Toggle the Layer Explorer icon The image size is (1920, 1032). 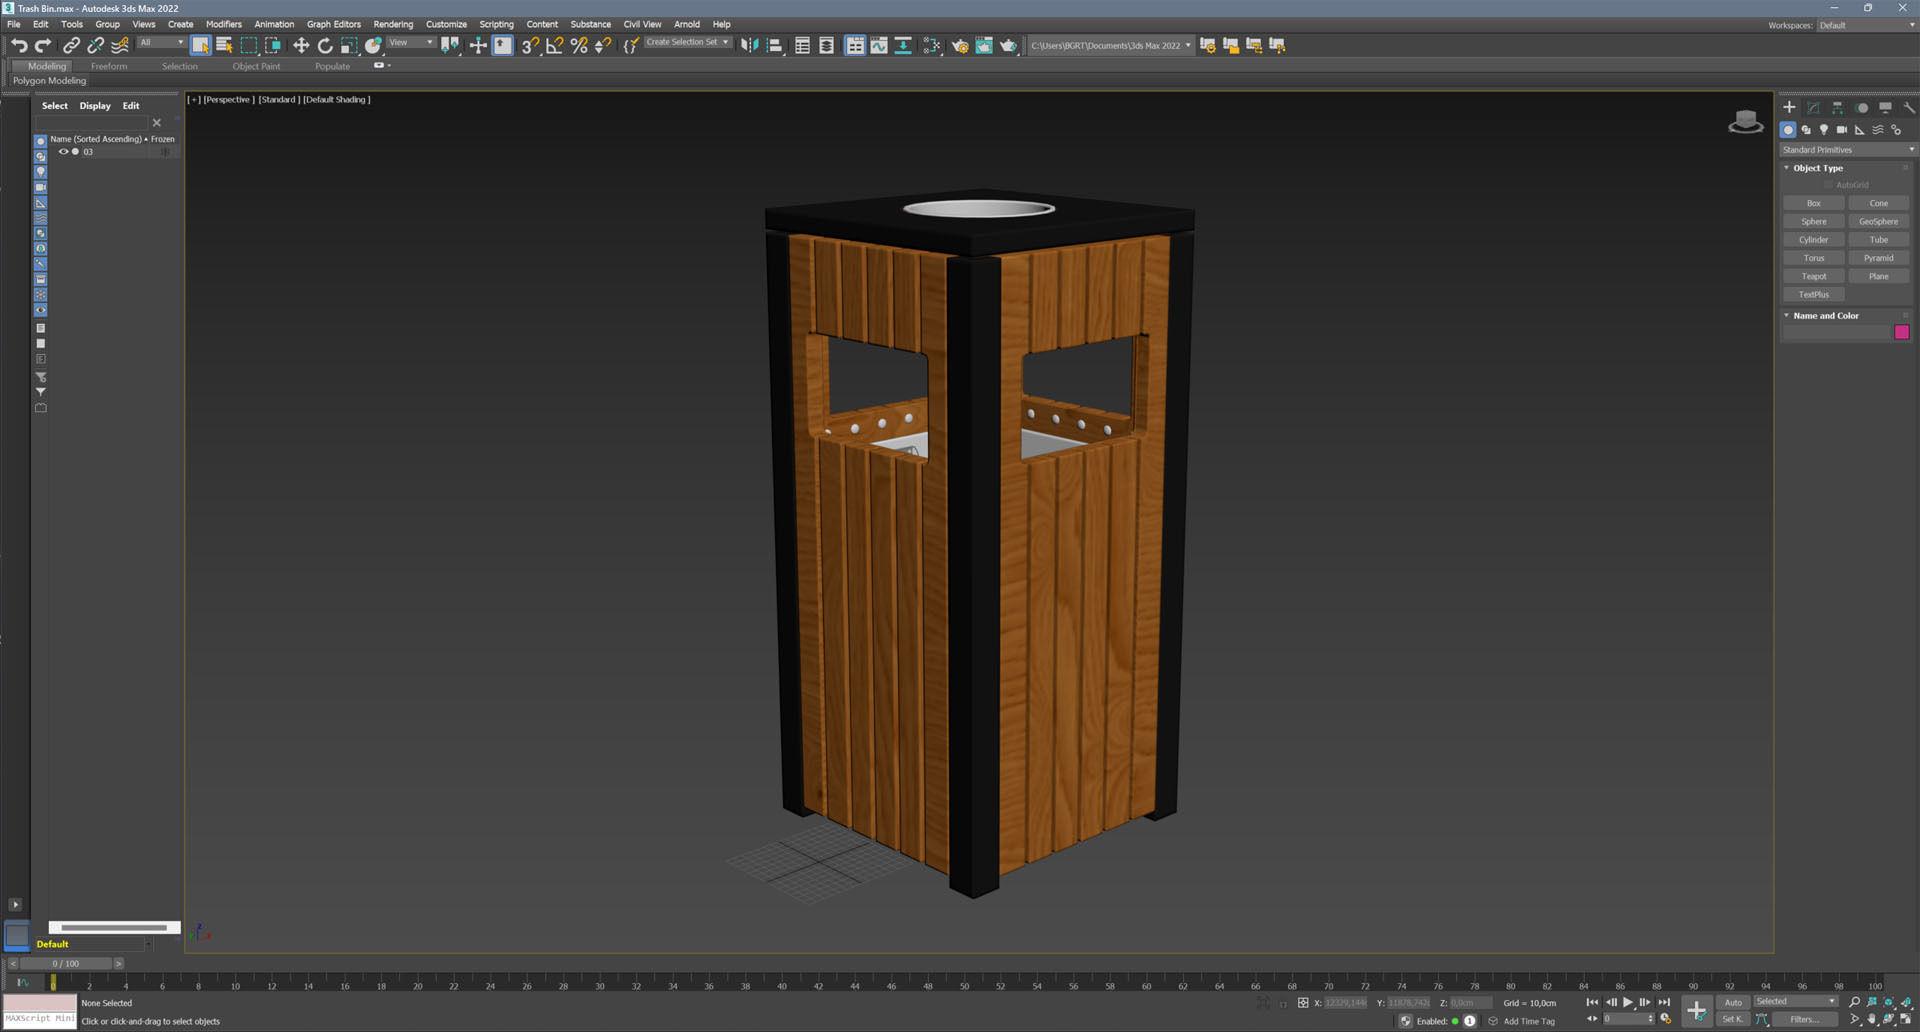[826, 45]
